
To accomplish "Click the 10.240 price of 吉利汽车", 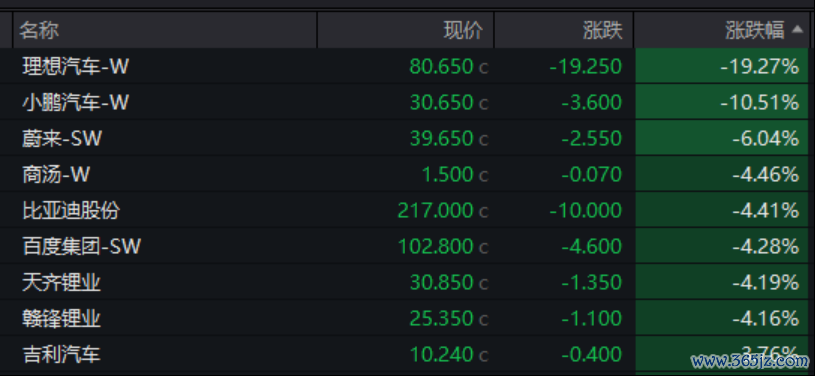I will coord(442,354).
